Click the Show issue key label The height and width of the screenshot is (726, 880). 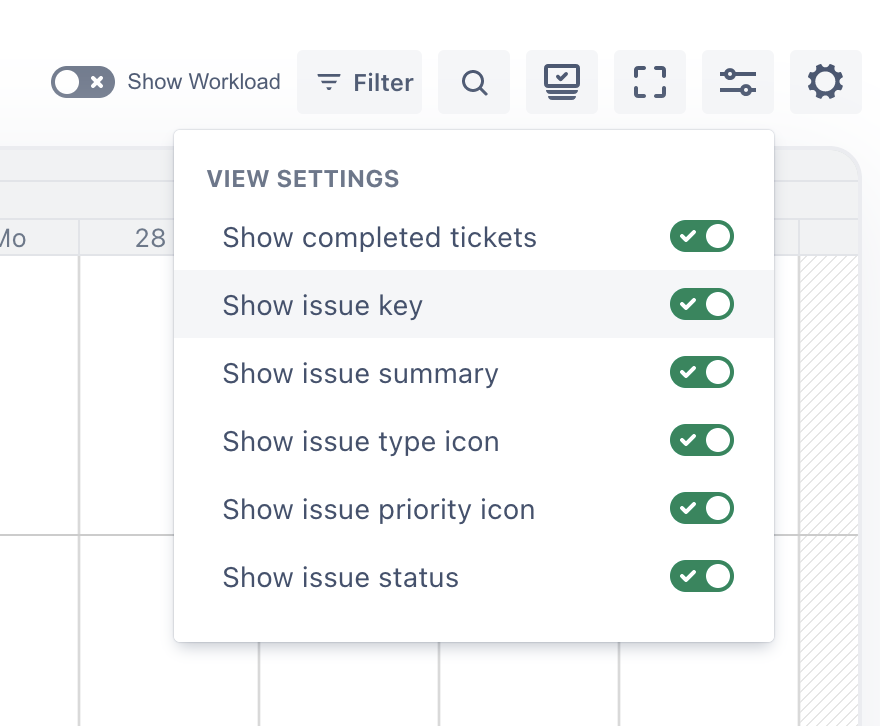[322, 305]
